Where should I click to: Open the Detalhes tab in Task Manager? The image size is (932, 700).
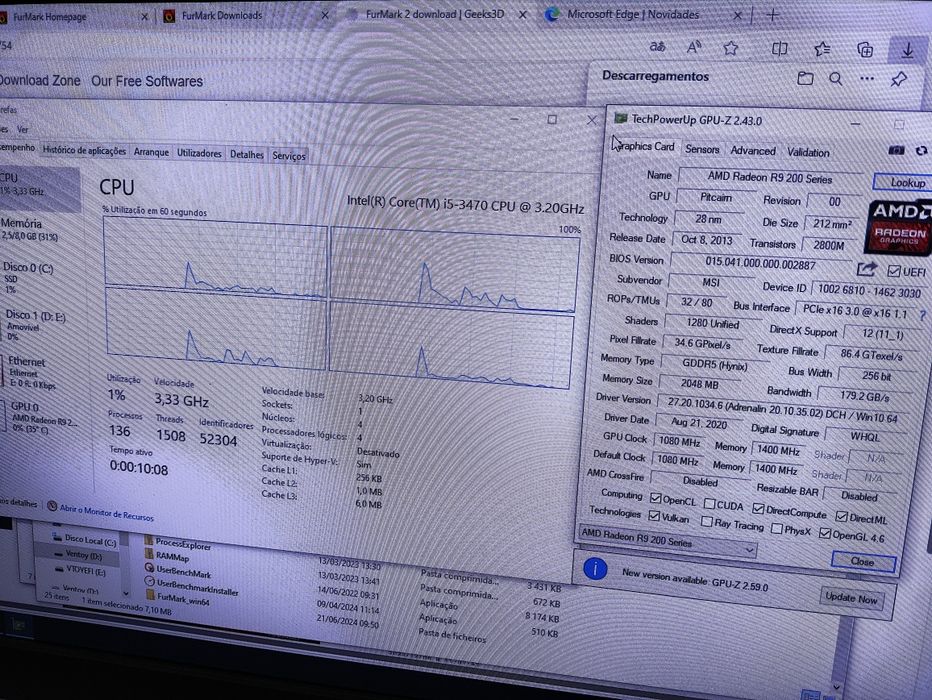[247, 154]
